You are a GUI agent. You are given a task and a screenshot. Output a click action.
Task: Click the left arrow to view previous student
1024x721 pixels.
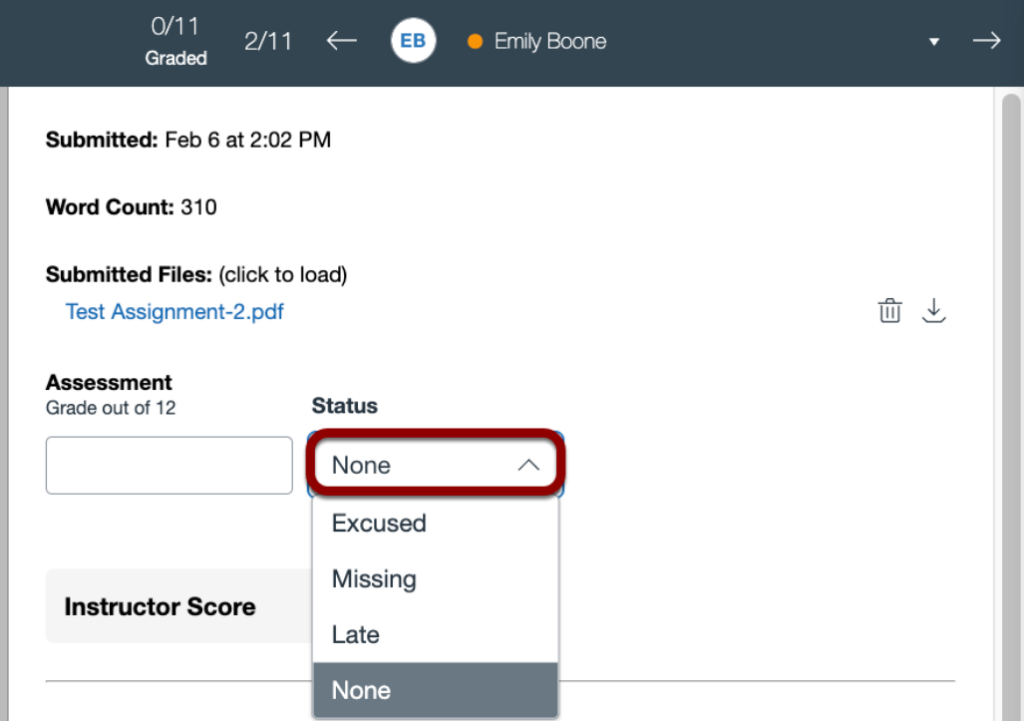(x=341, y=40)
